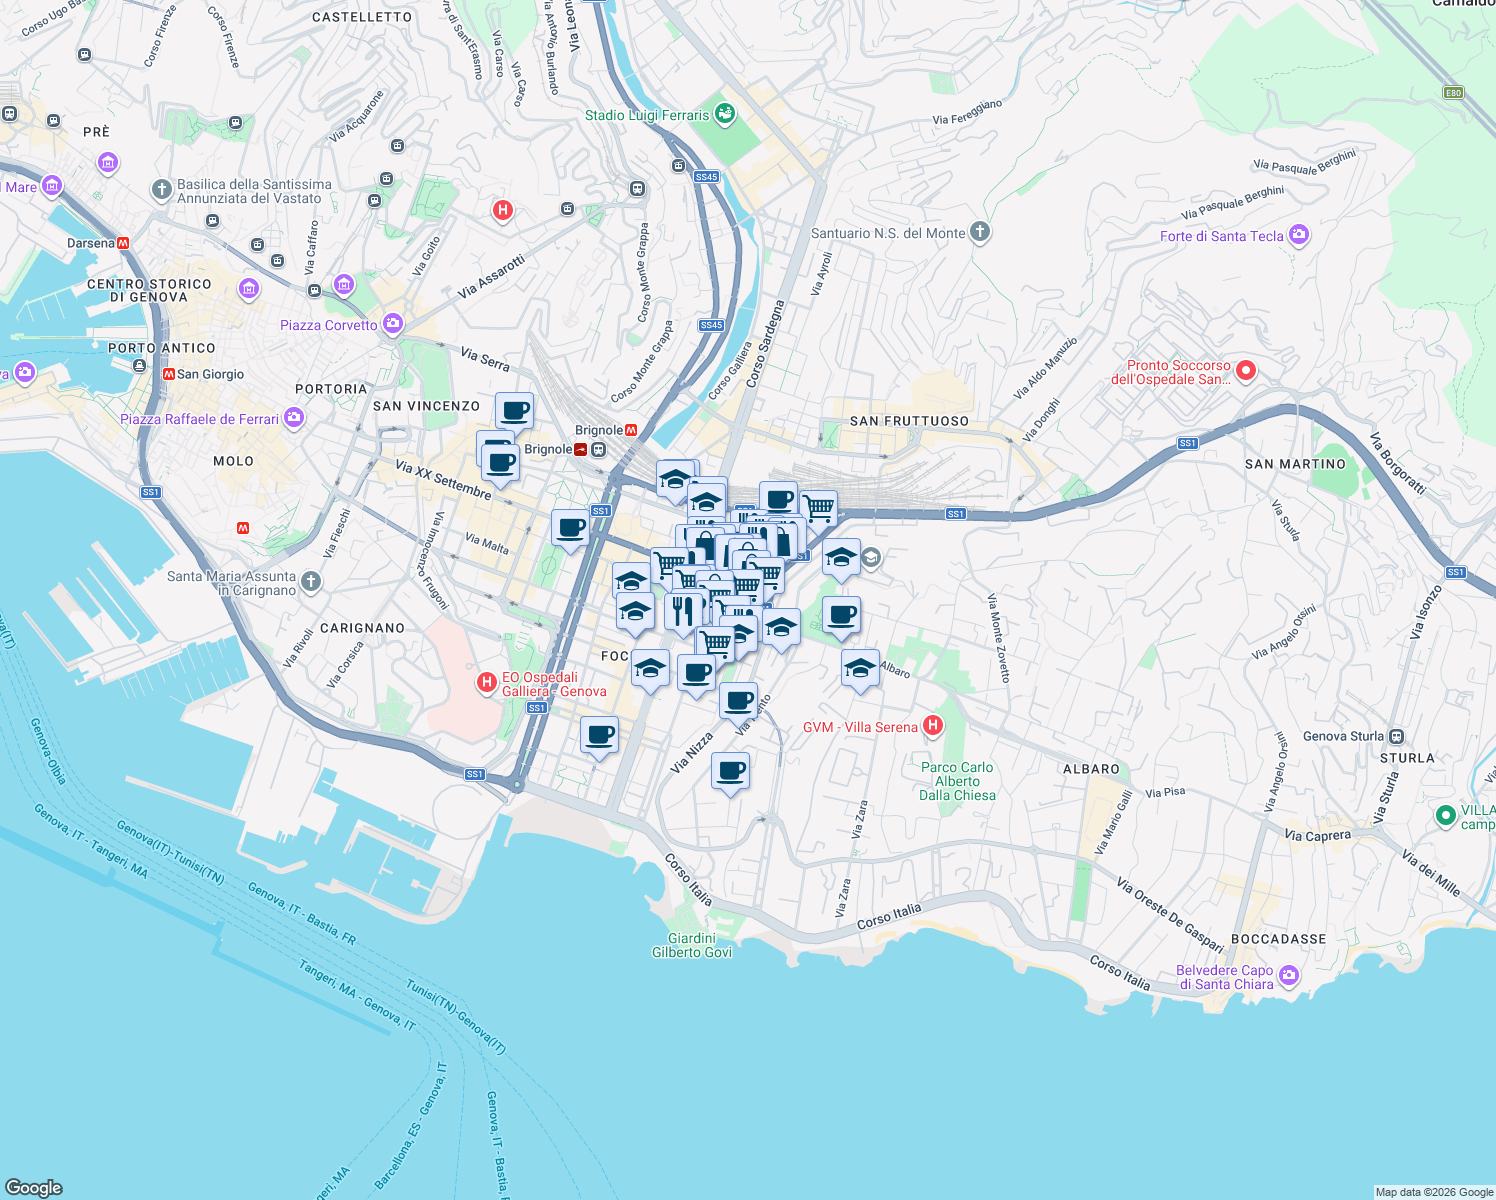Click the GVM - Villa Serena hospital marker

[931, 726]
